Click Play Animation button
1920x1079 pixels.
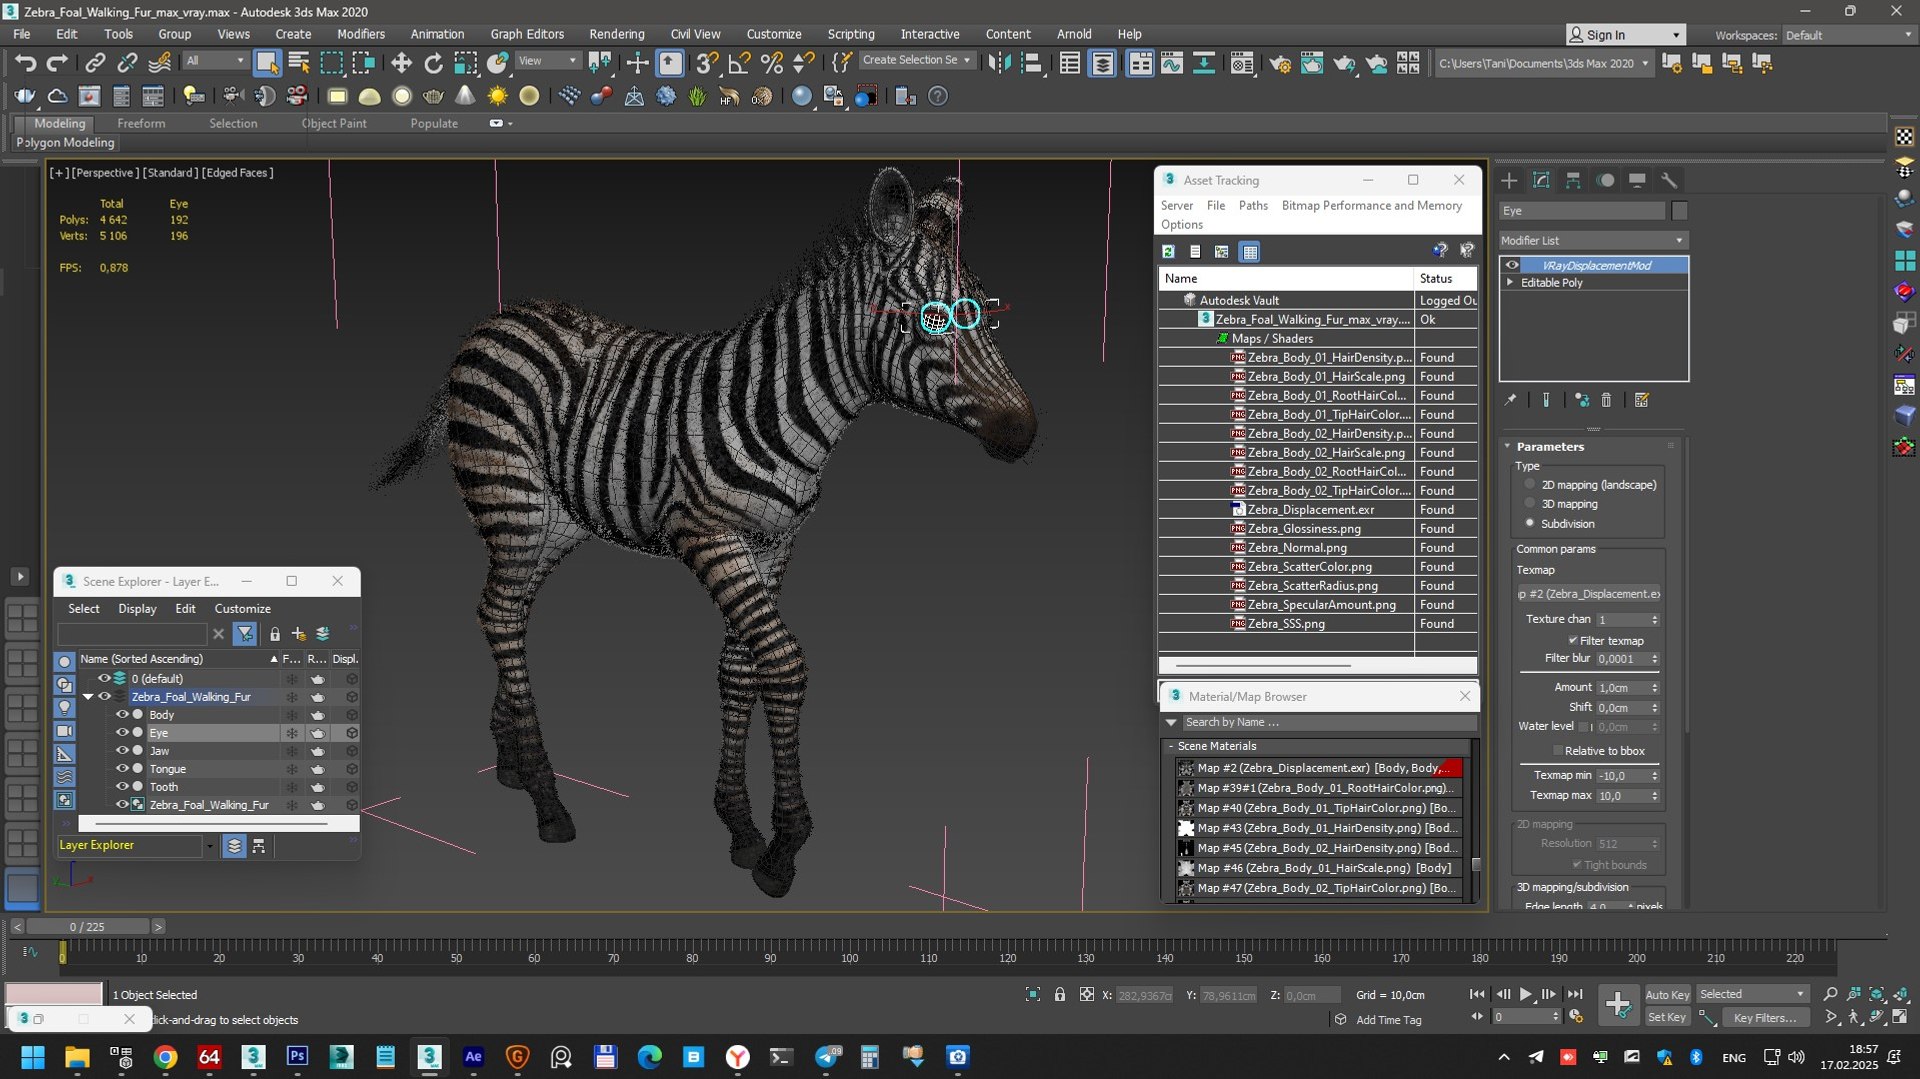[1525, 994]
